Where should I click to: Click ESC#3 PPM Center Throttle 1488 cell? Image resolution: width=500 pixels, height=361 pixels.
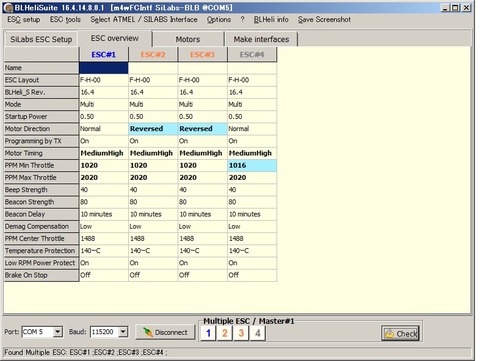[x=202, y=239]
